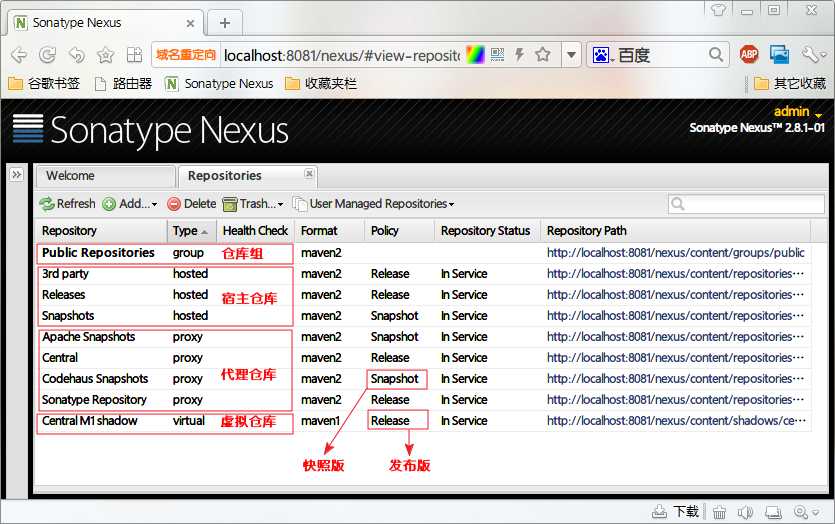Open User Managed Repositories dropdown
The image size is (835, 524).
click(374, 204)
